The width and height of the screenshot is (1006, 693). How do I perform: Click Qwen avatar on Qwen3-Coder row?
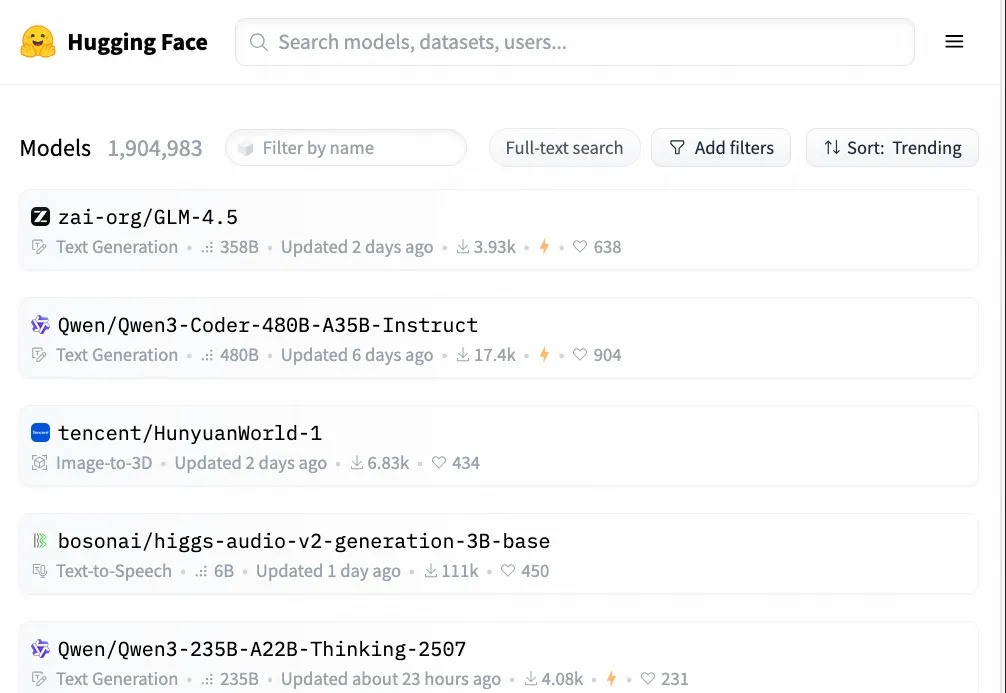40,324
